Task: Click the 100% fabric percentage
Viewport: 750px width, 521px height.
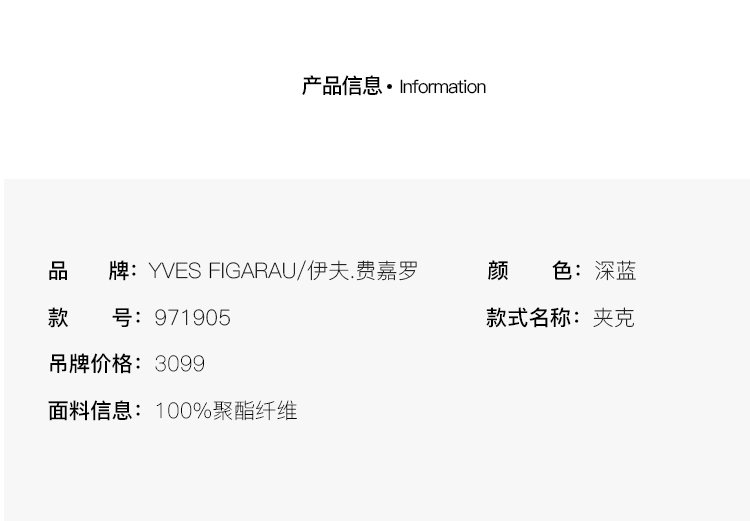Action: 183,411
